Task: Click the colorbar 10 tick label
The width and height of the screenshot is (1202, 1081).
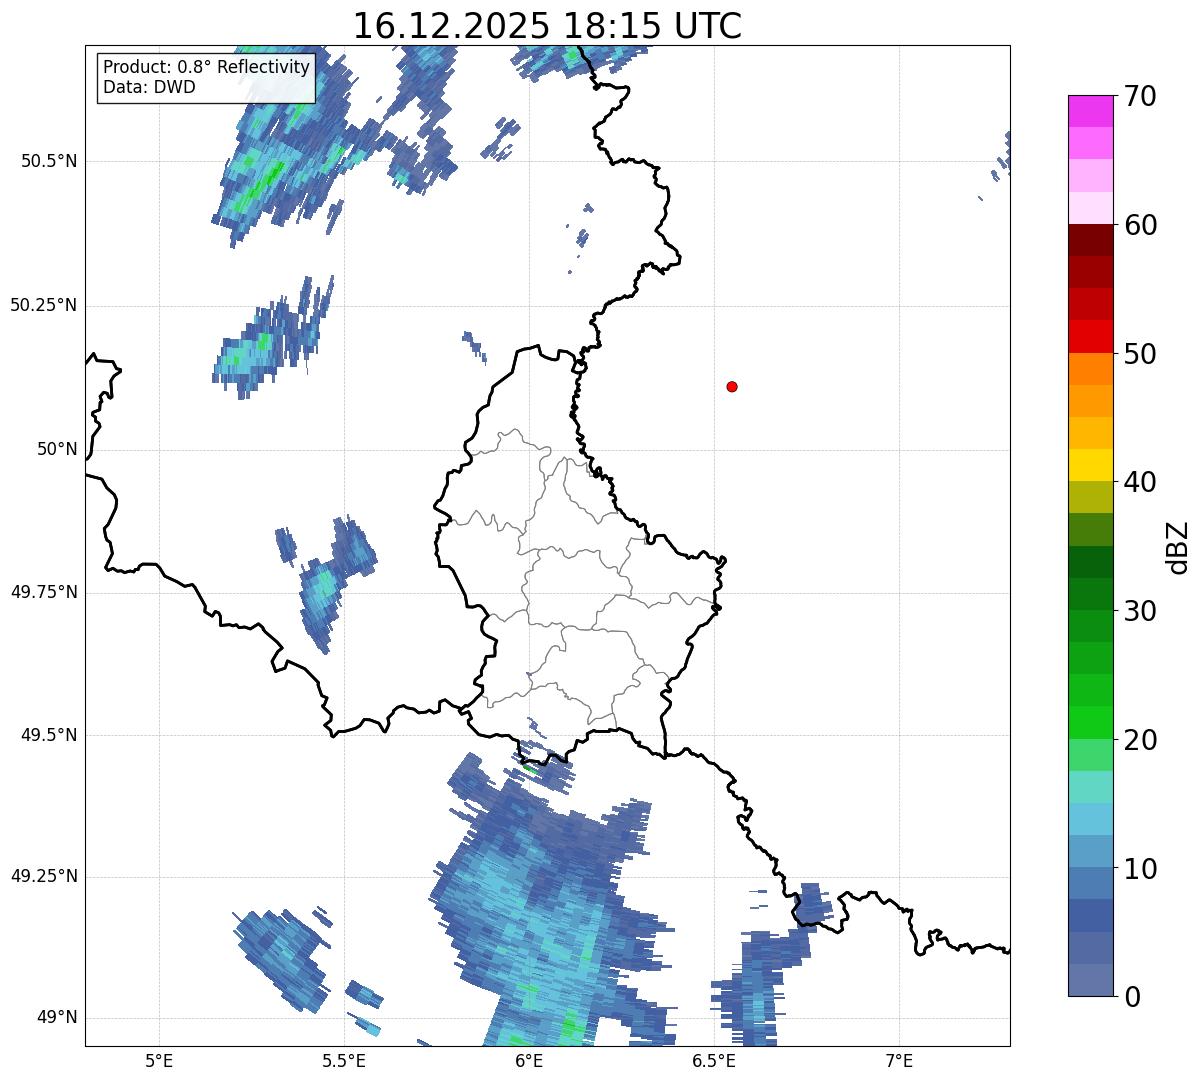Action: click(1140, 869)
